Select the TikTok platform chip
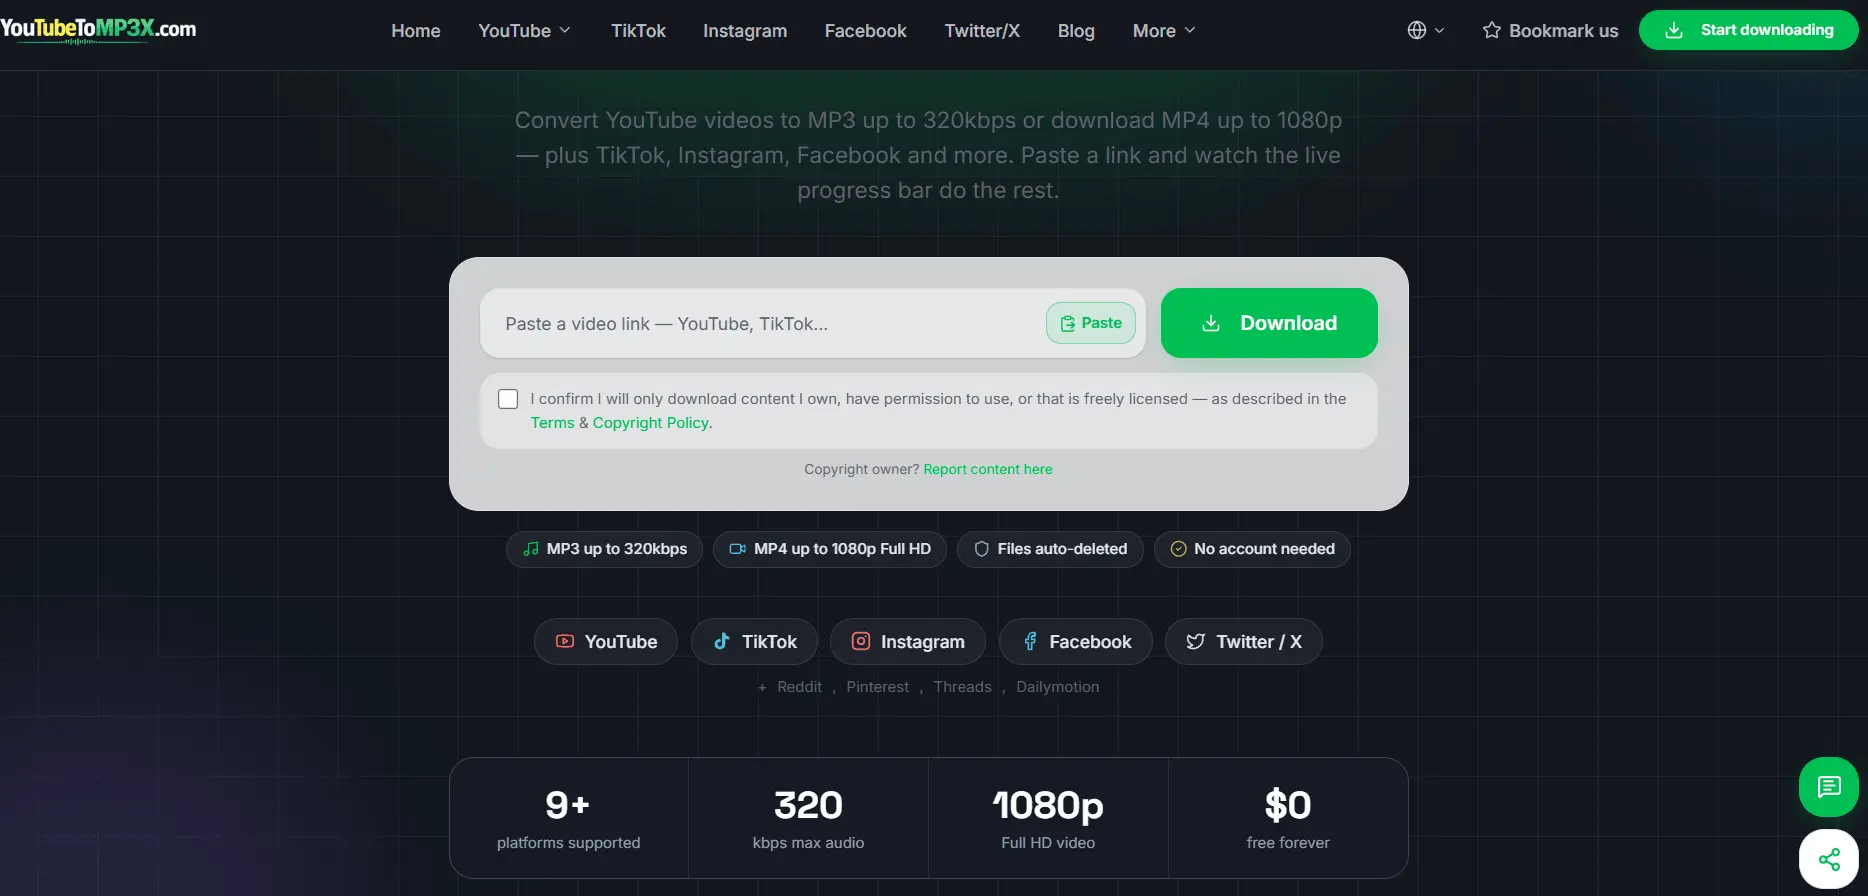 pyautogui.click(x=755, y=642)
